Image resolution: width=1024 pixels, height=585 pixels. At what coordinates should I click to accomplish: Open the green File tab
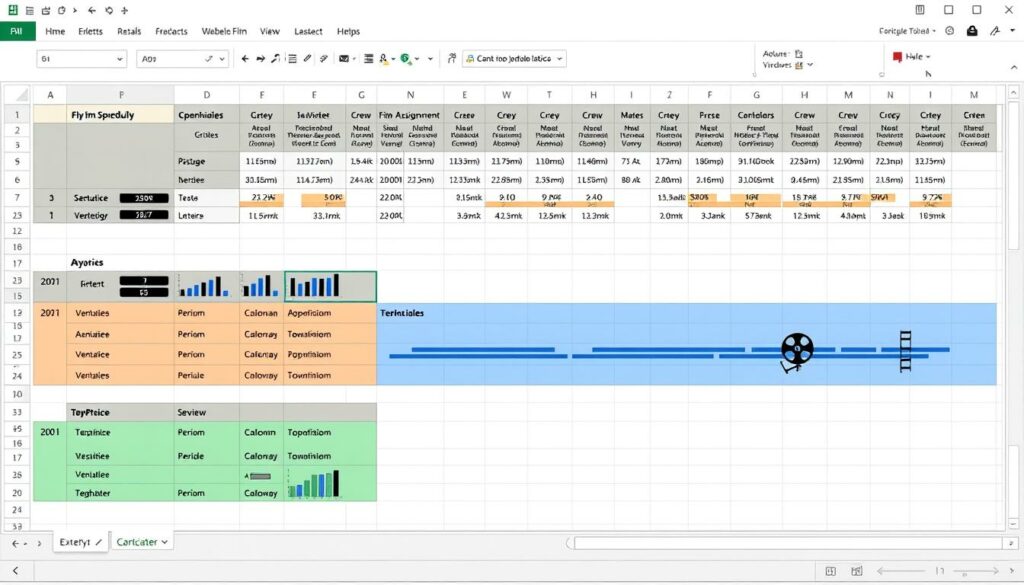pyautogui.click(x=17, y=31)
